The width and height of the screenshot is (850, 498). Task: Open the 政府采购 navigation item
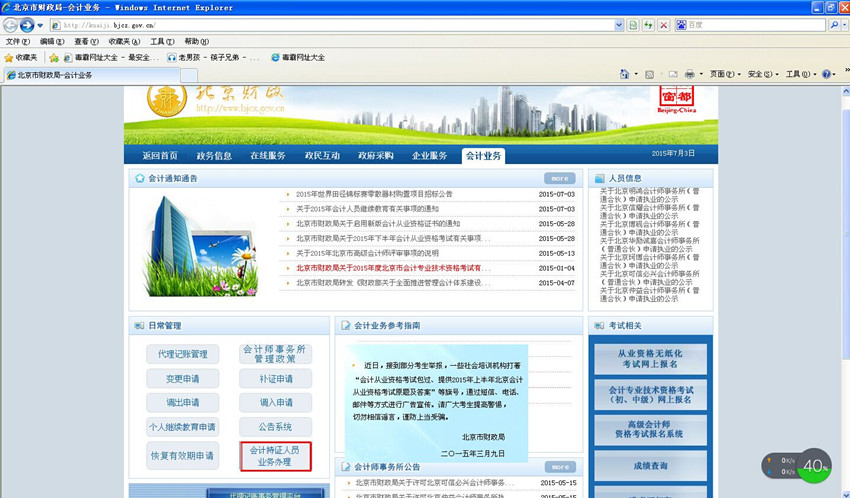[376, 156]
